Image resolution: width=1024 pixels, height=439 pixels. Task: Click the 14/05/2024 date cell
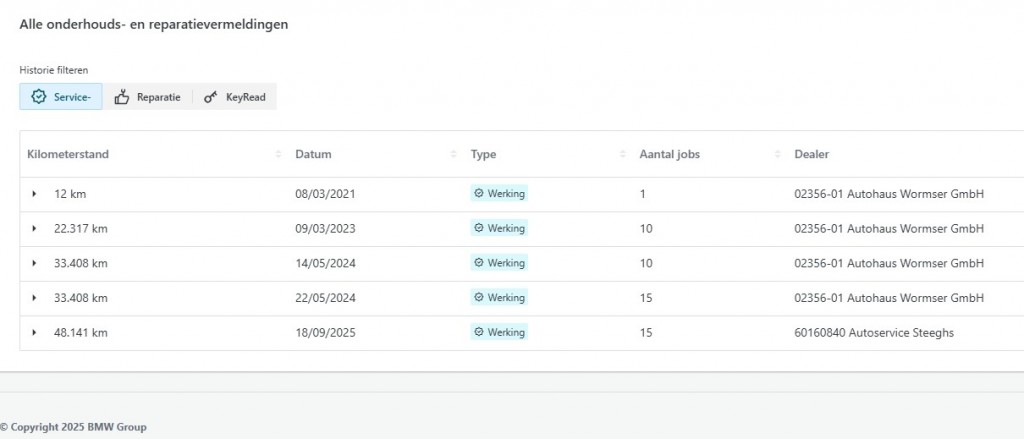click(325, 263)
